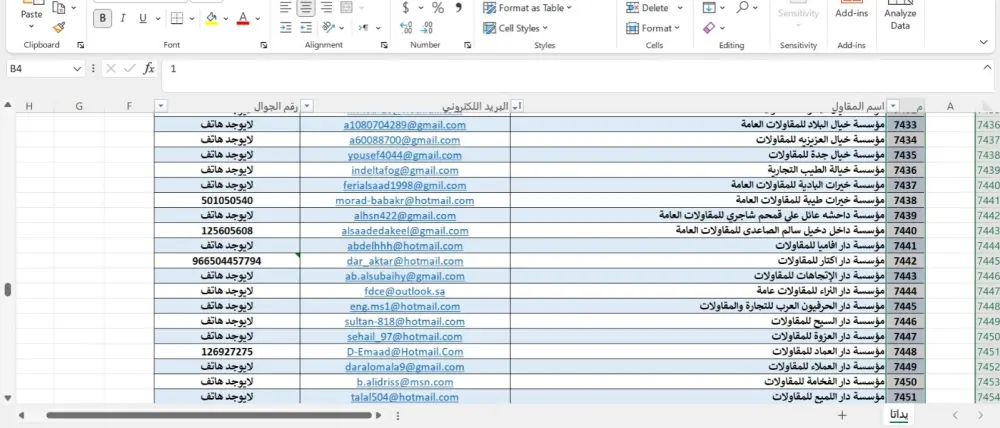The height and width of the screenshot is (428, 1000).
Task: Select row number cell 7440
Action: pyautogui.click(x=906, y=230)
